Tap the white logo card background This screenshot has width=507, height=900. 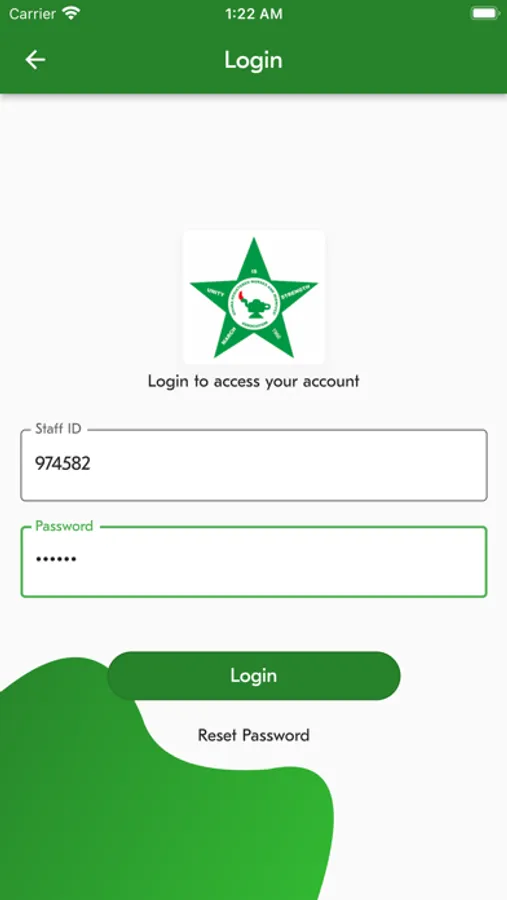click(254, 297)
